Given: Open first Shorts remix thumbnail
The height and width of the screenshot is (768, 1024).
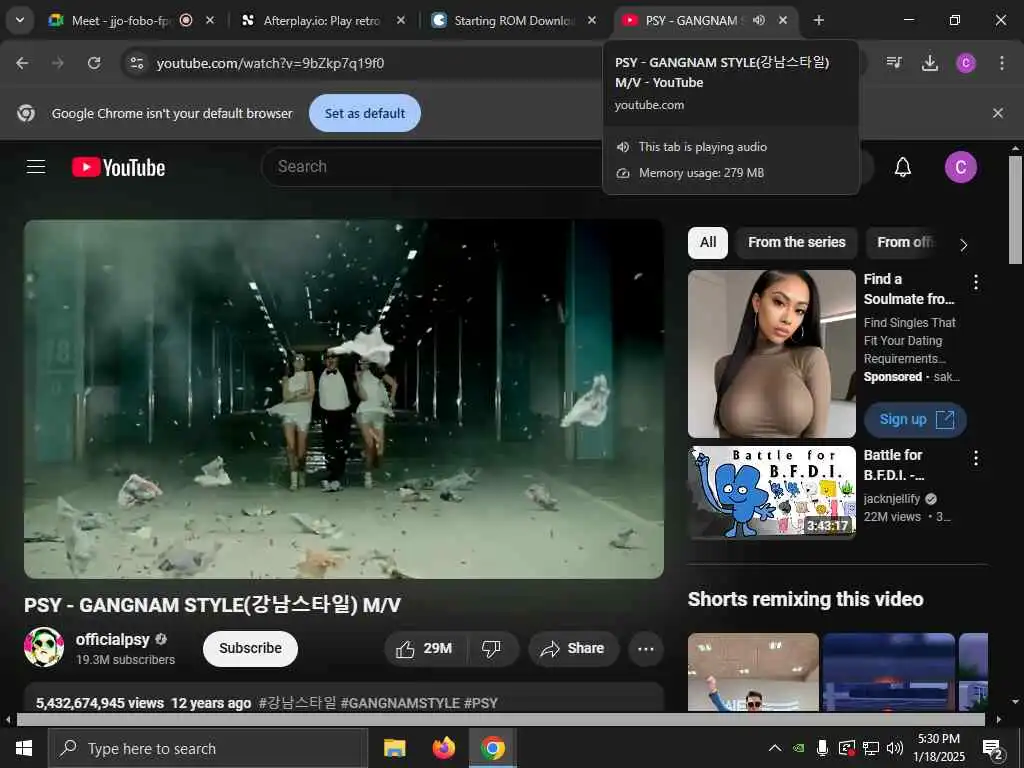Looking at the screenshot, I should [753, 672].
